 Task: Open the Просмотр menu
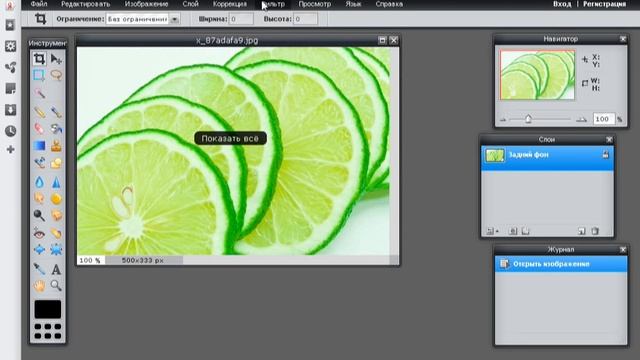(315, 4)
